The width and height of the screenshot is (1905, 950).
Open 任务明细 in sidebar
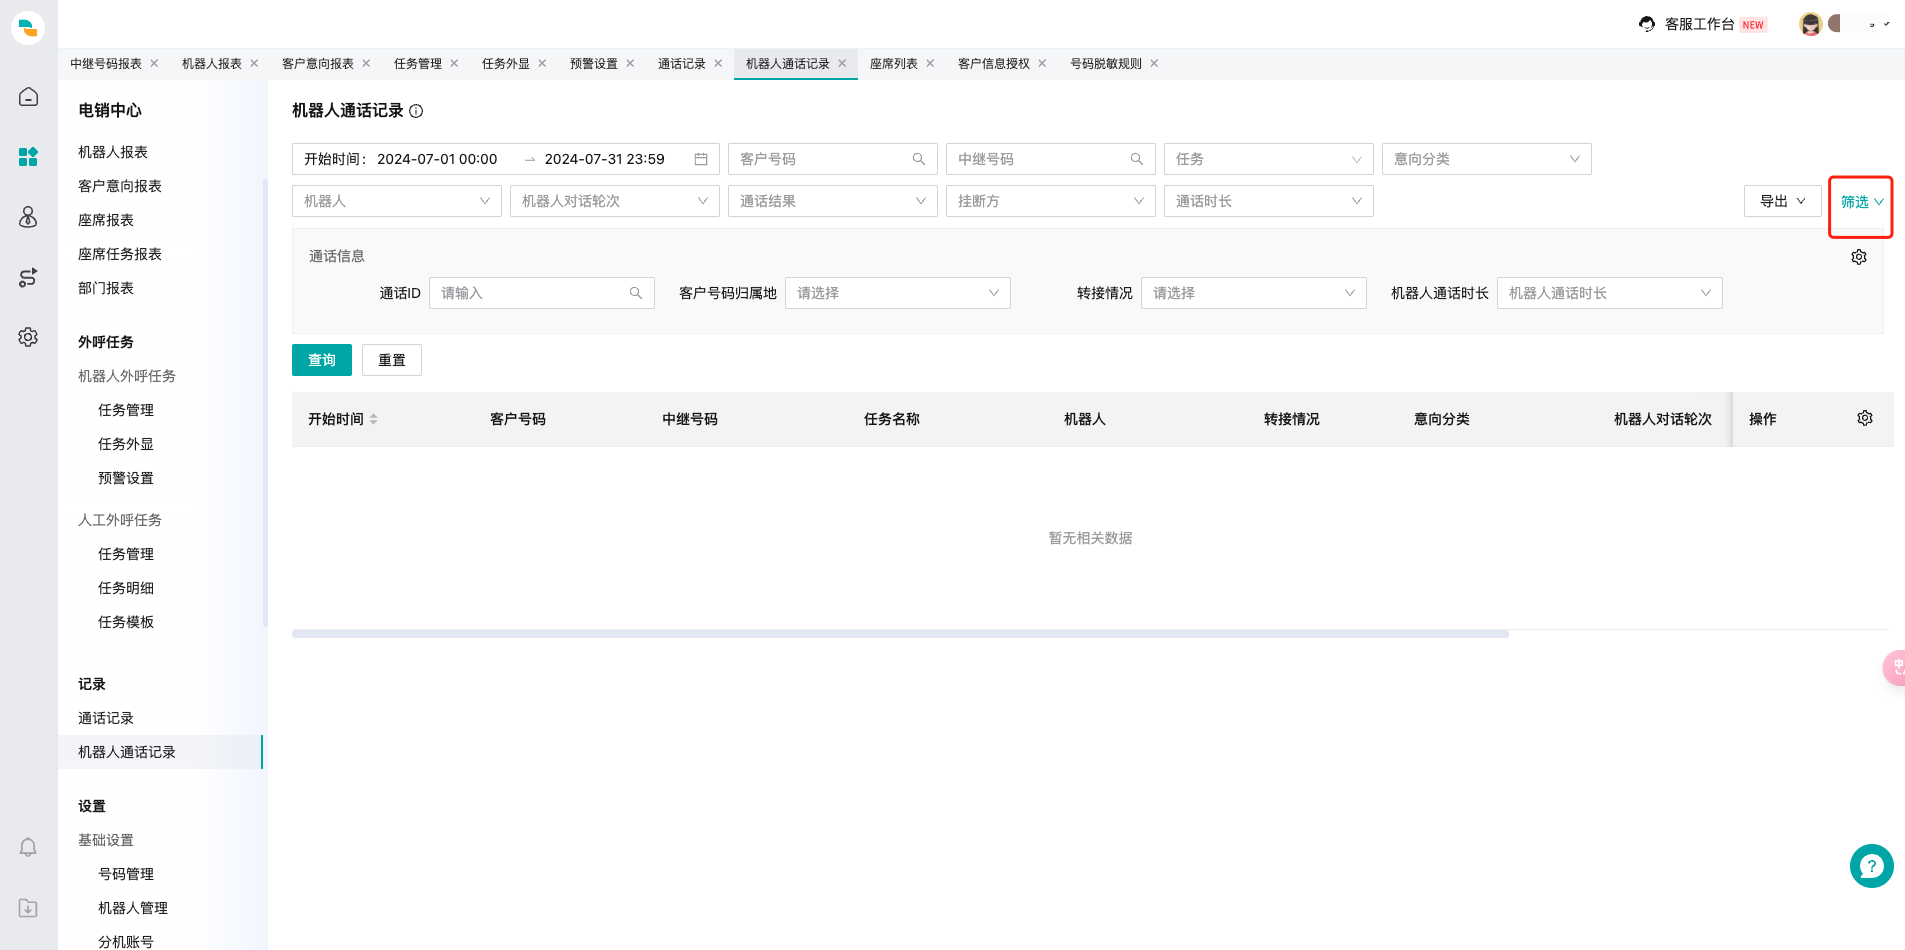pyautogui.click(x=126, y=588)
